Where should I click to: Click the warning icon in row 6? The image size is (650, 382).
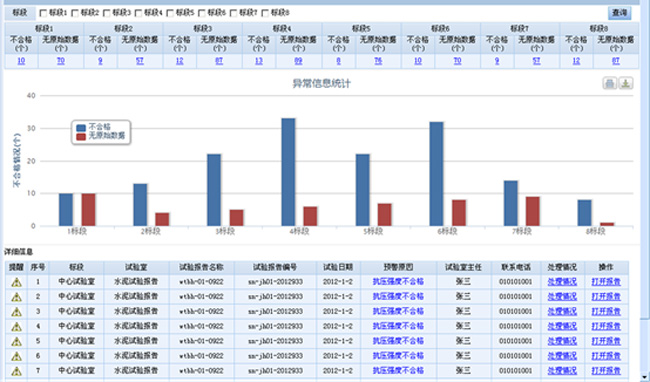tap(16, 356)
